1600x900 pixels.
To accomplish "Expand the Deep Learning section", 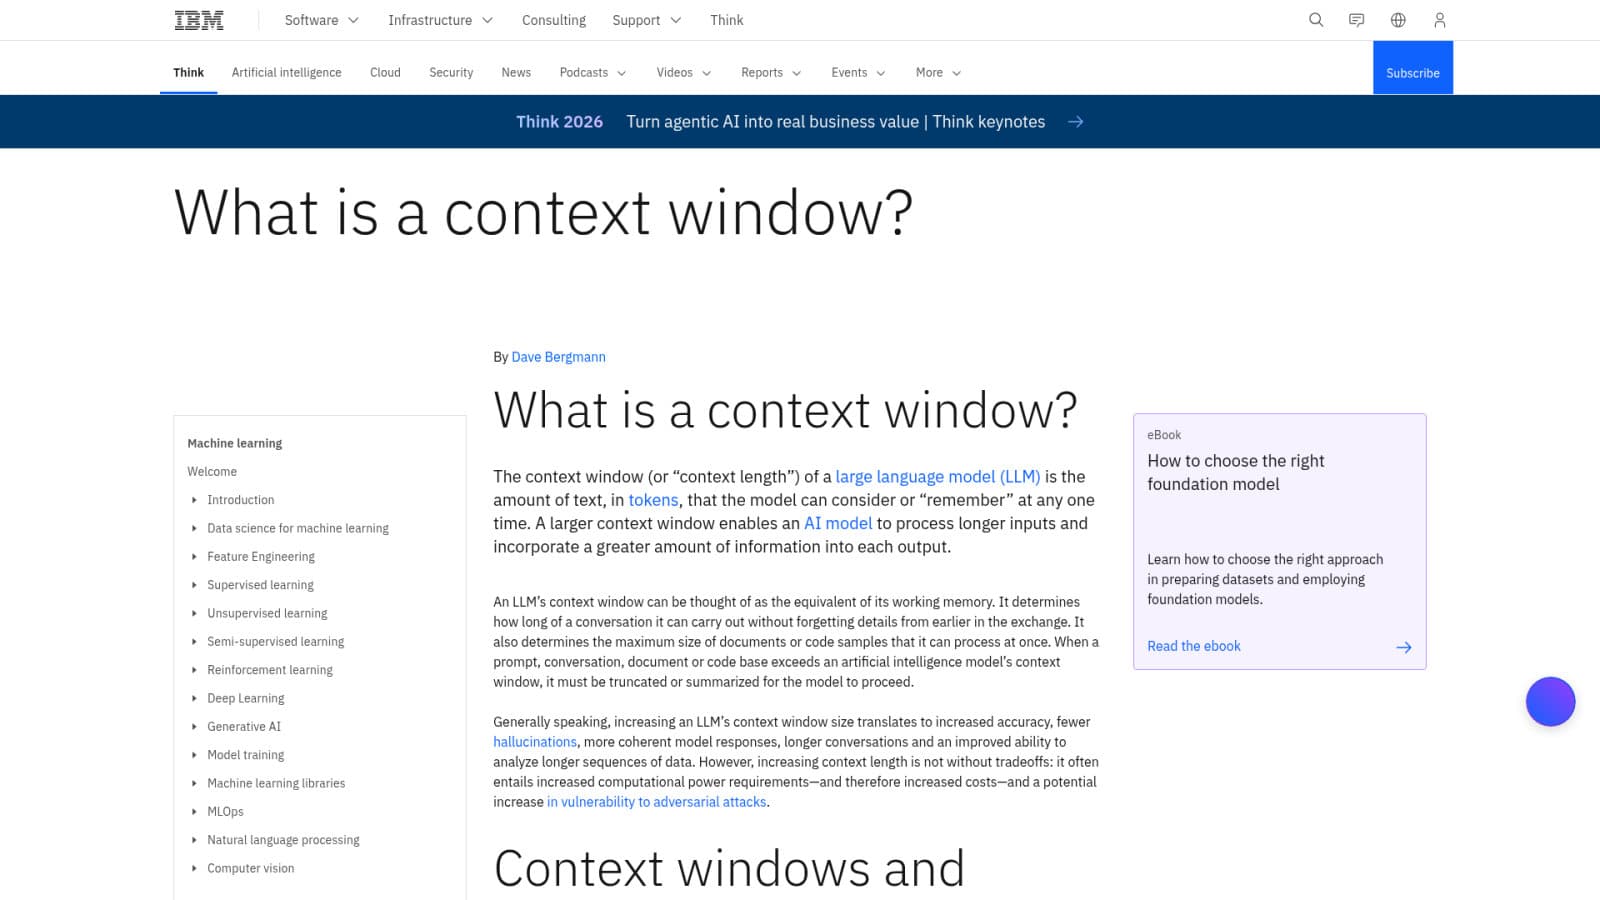I will tap(194, 698).
